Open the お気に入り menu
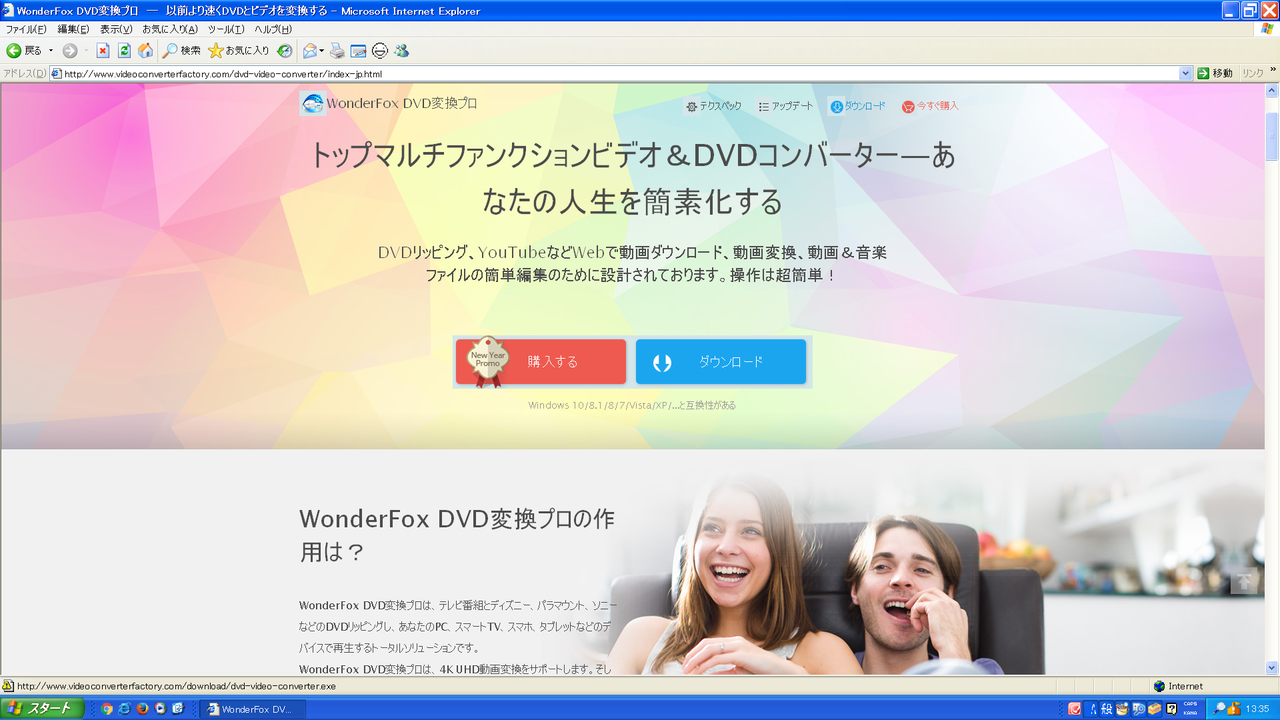 (x=170, y=29)
